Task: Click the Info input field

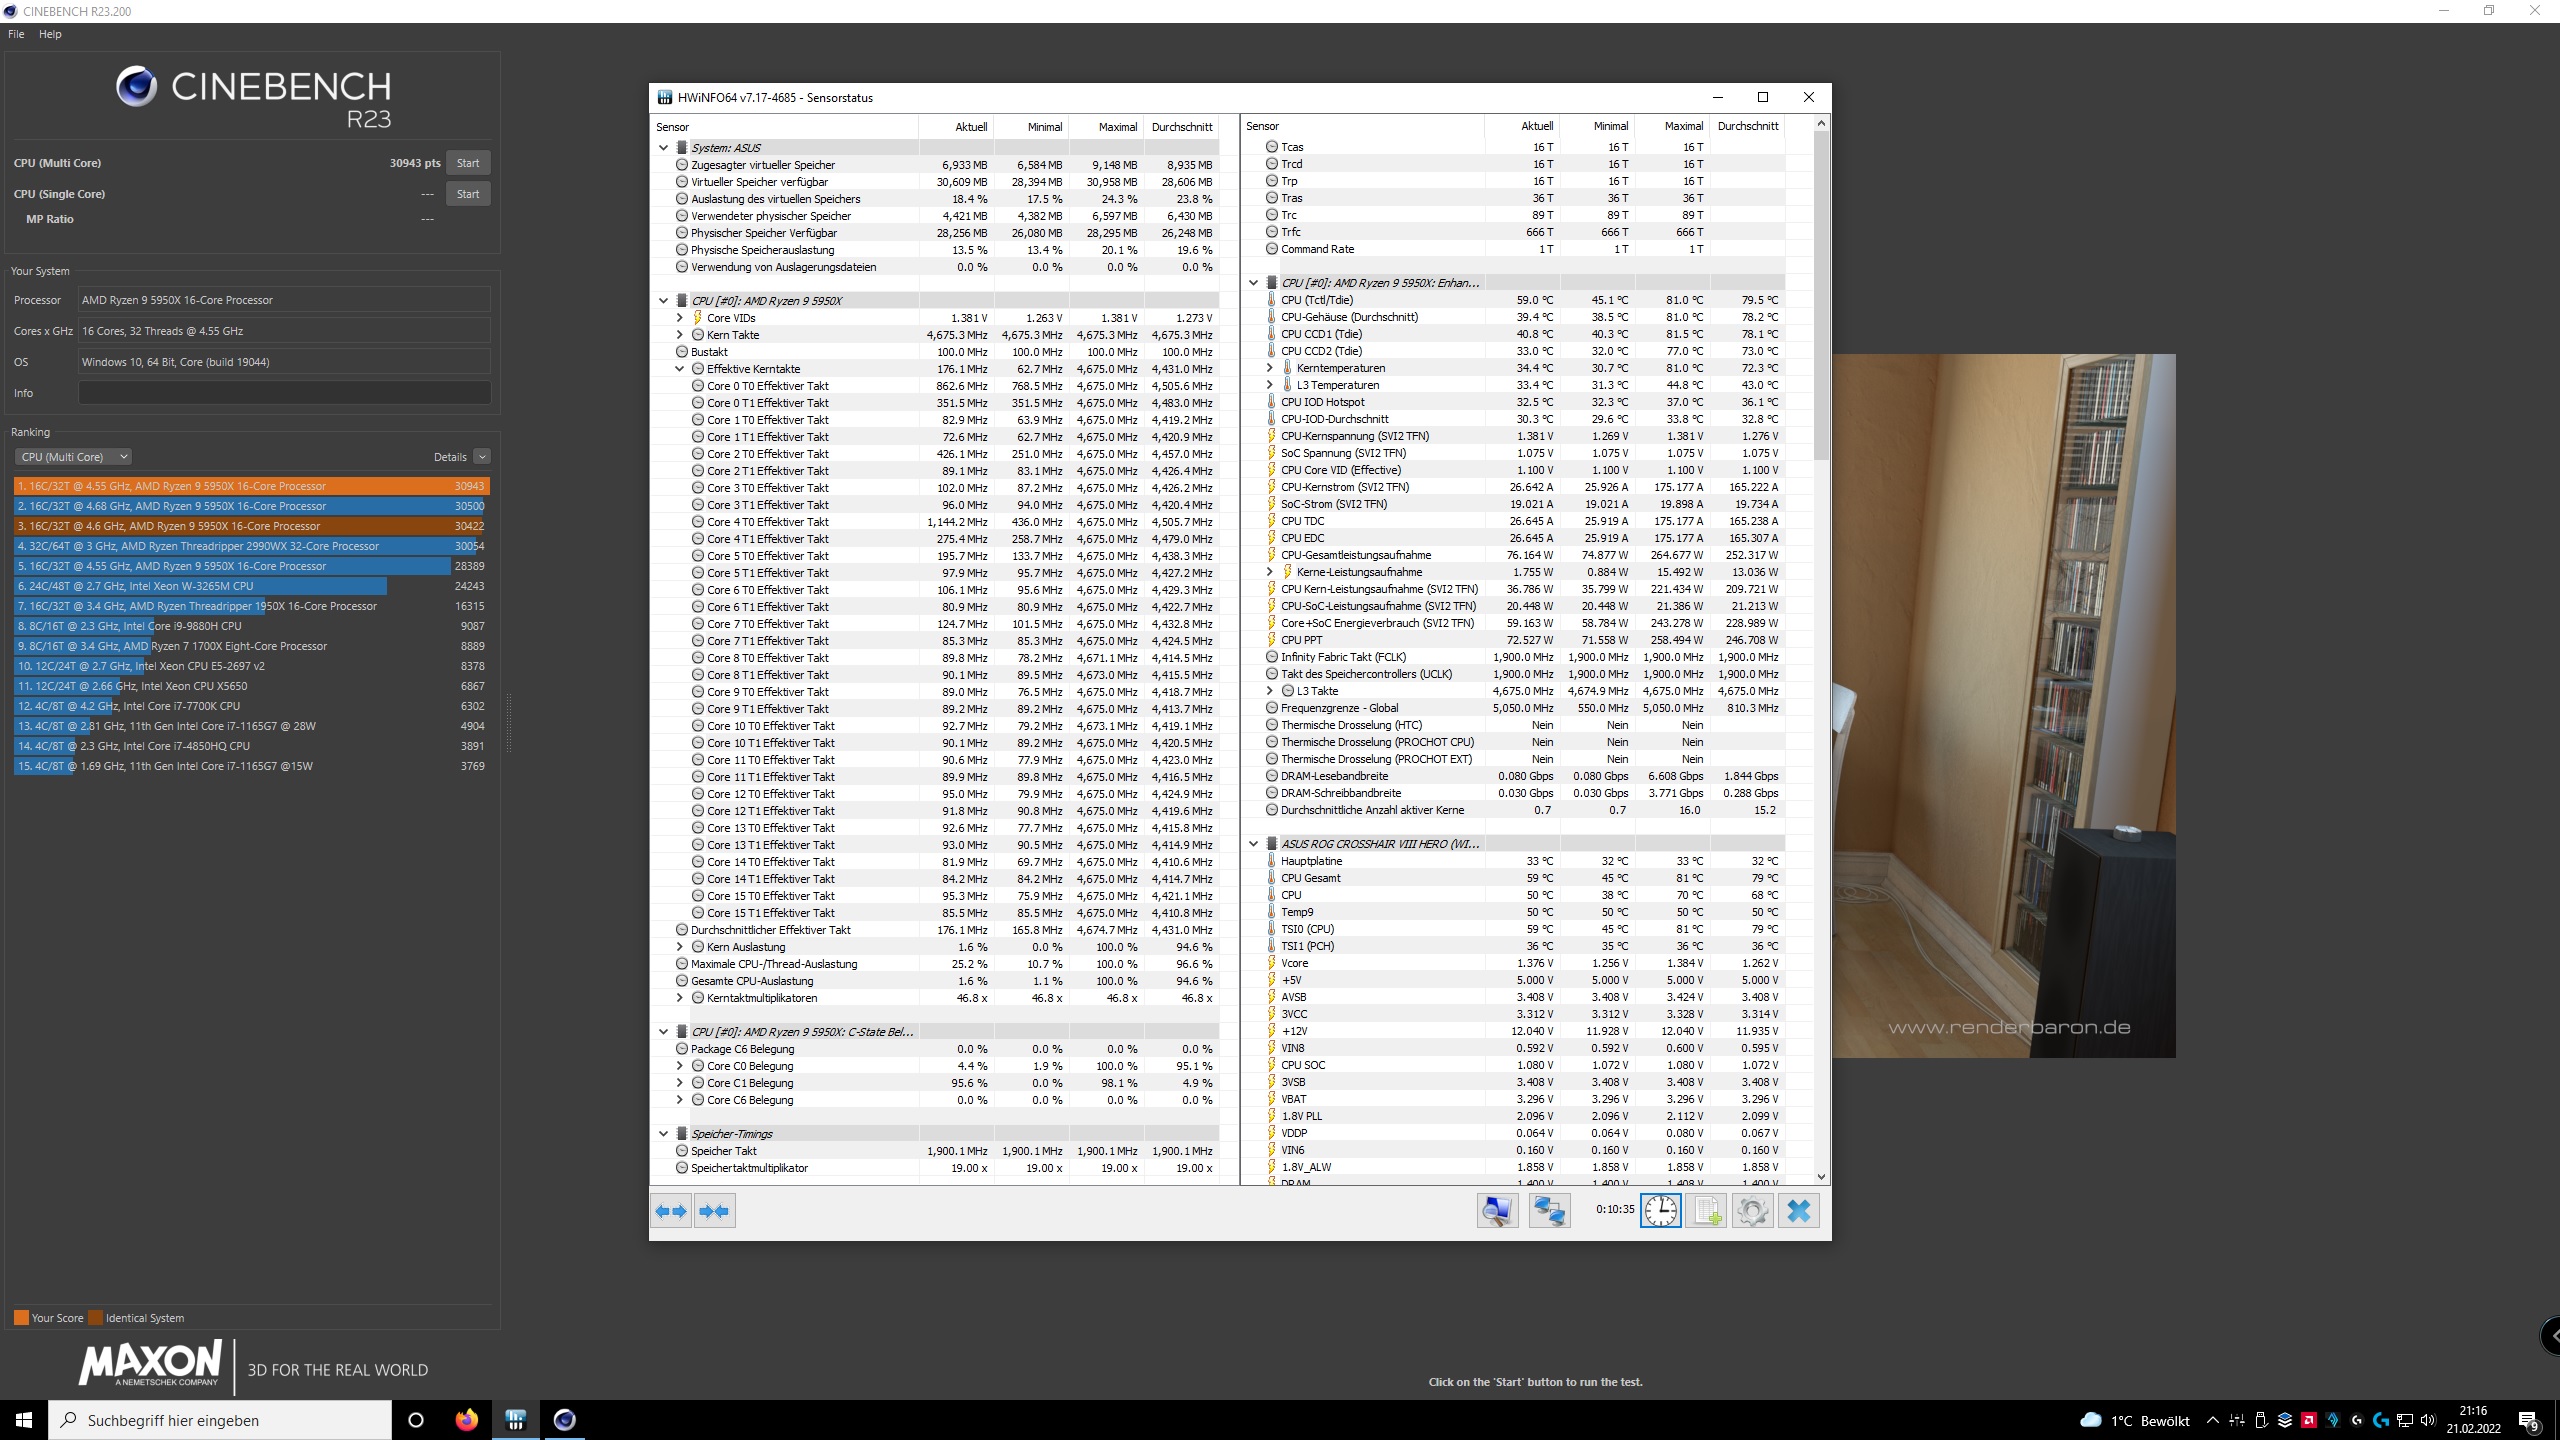Action: pos(284,393)
